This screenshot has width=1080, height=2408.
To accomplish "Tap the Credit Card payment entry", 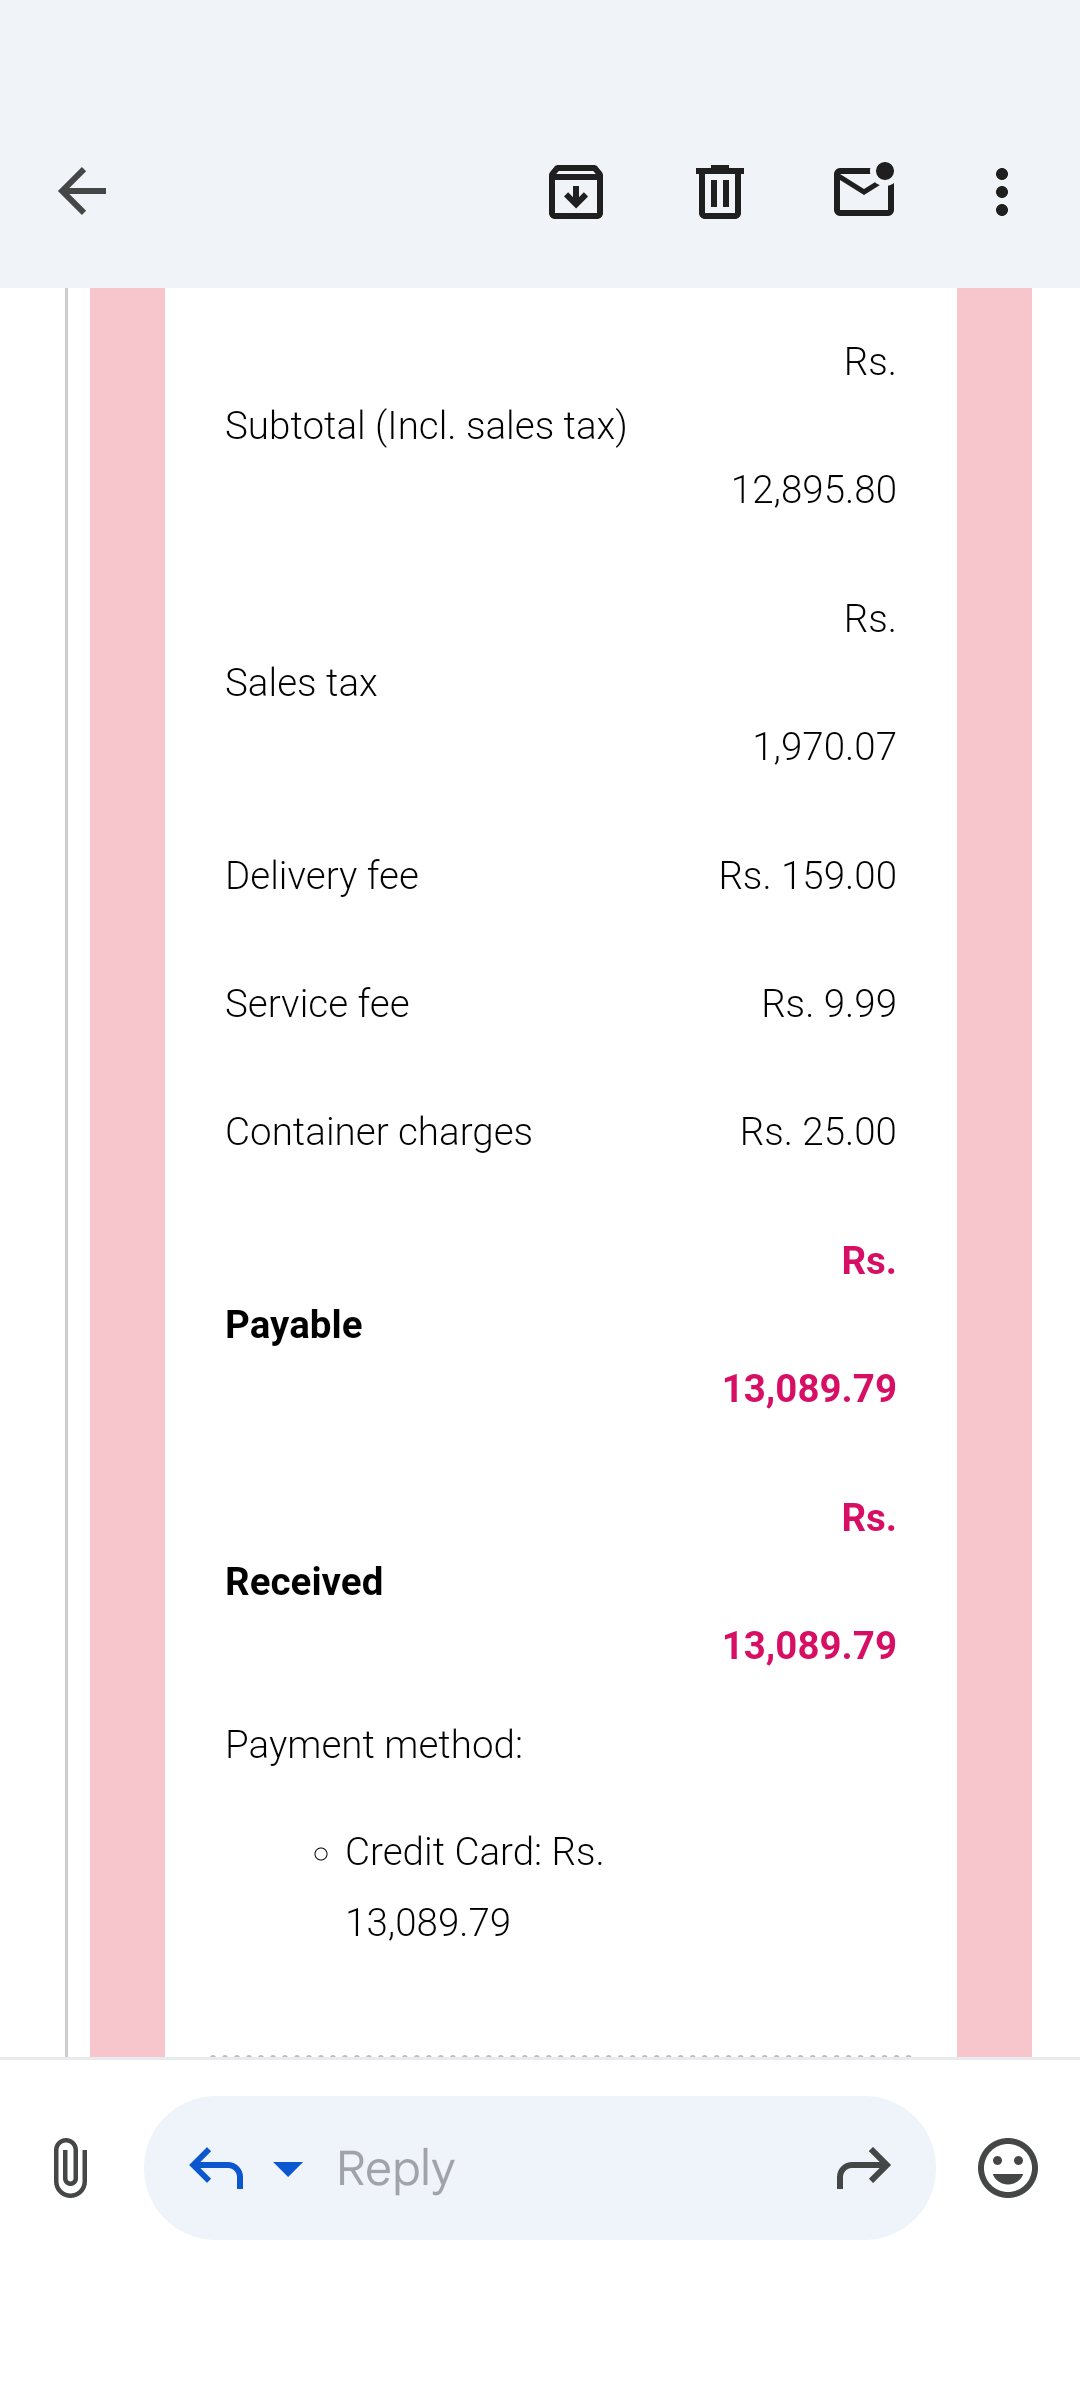I will pyautogui.click(x=474, y=1887).
